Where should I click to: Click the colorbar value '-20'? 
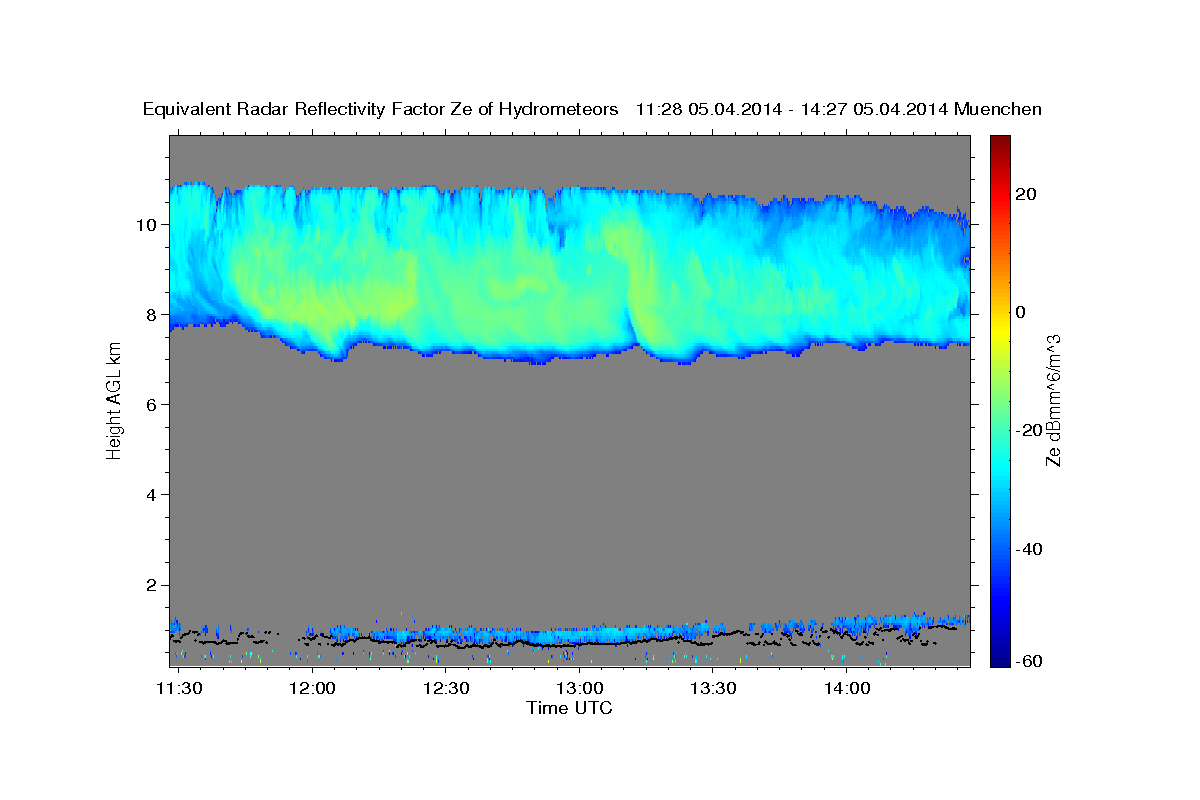1031,430
